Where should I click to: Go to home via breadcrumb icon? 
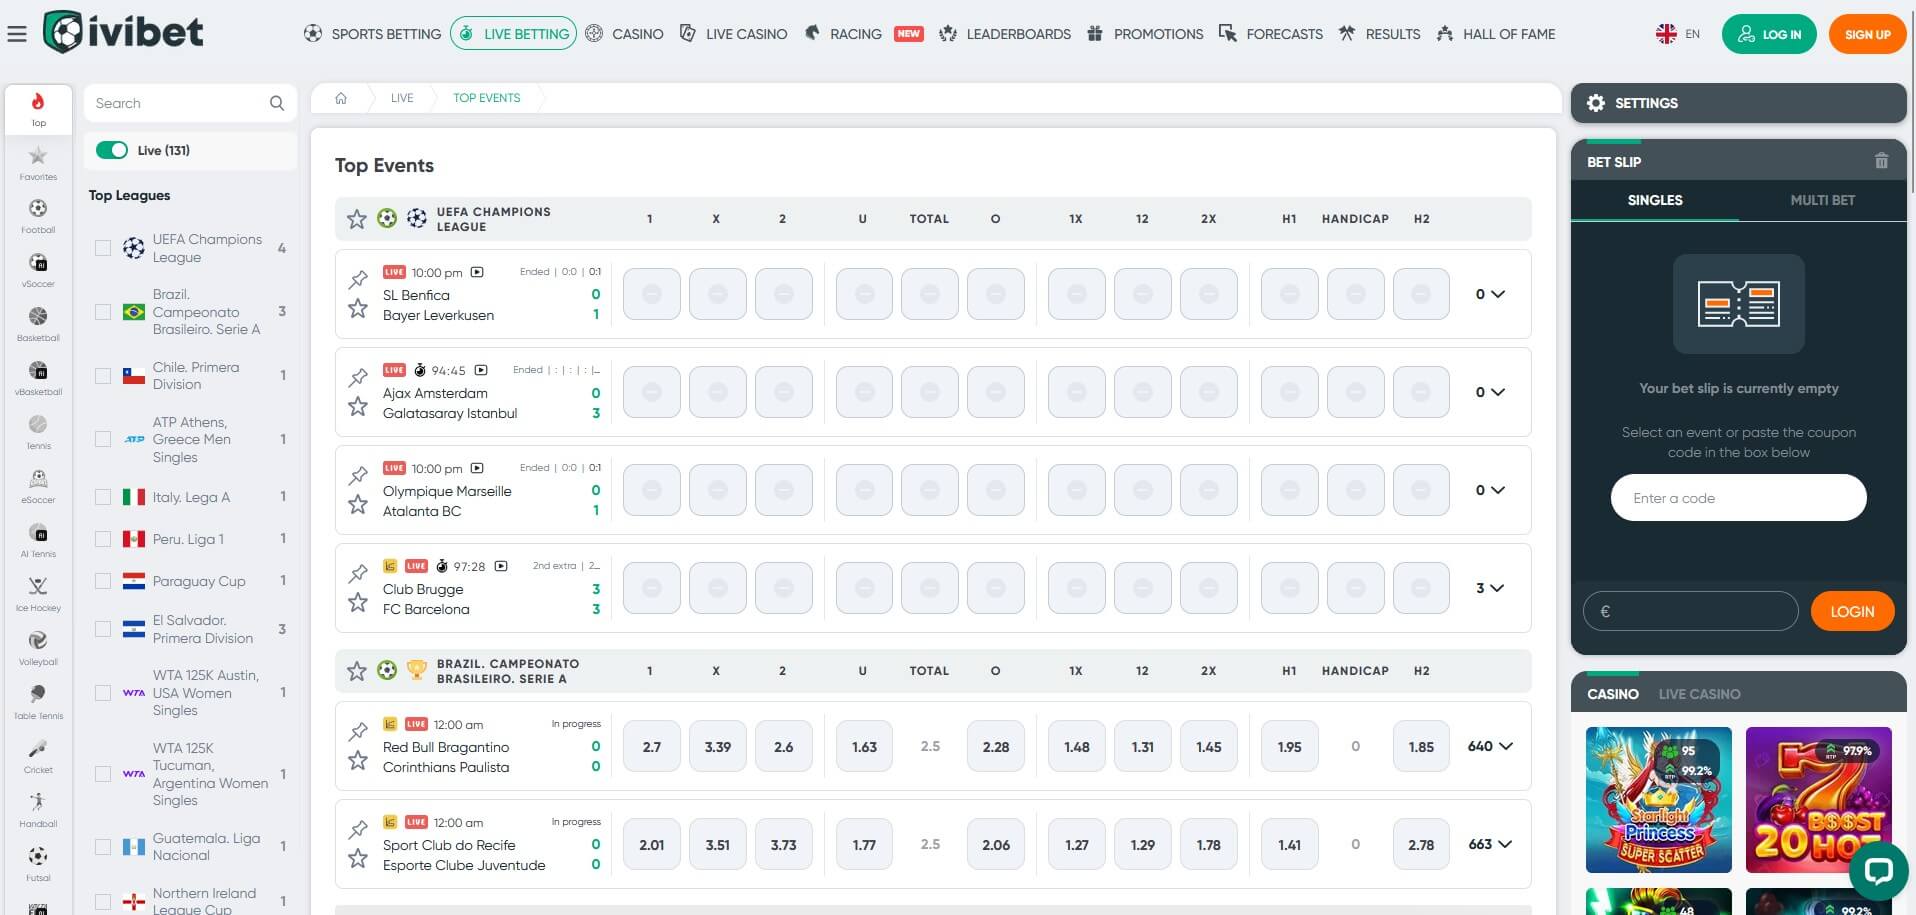(x=341, y=98)
